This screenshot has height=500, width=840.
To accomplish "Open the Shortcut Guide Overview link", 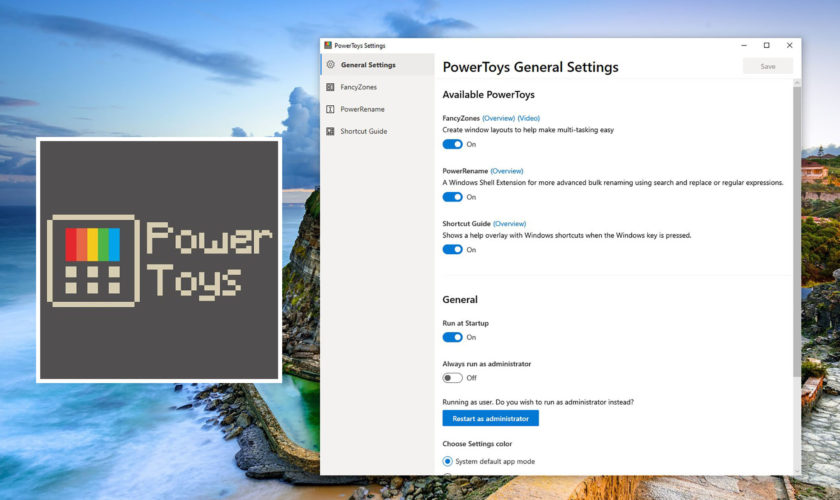I will click(x=509, y=224).
